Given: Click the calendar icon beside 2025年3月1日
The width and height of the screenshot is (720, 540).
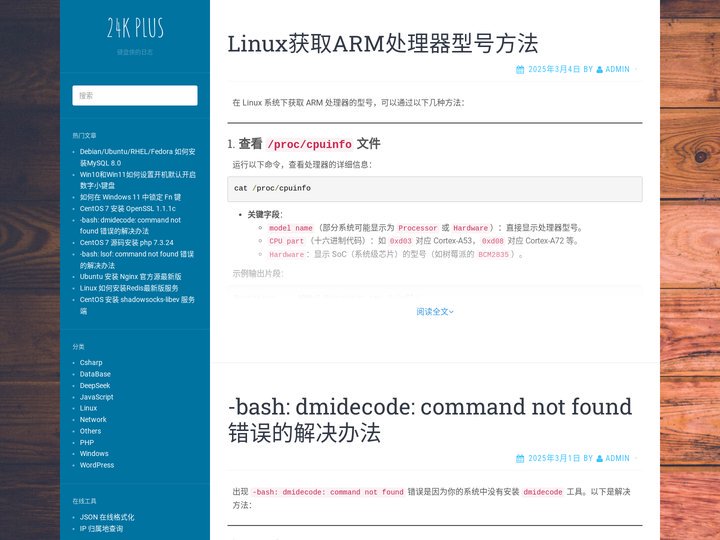Looking at the screenshot, I should (x=520, y=458).
